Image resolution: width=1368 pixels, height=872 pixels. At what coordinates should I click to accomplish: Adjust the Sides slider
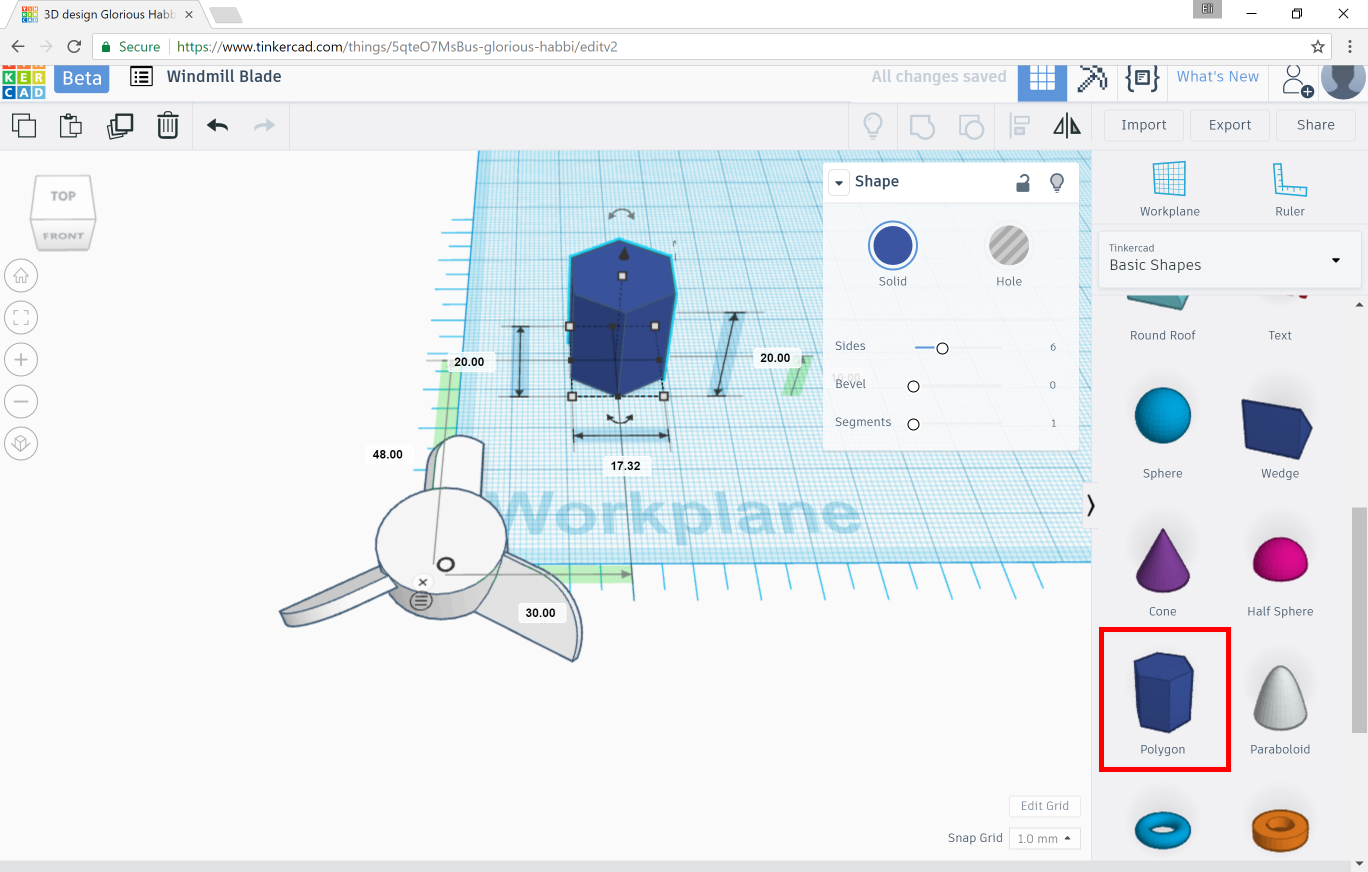(x=941, y=348)
